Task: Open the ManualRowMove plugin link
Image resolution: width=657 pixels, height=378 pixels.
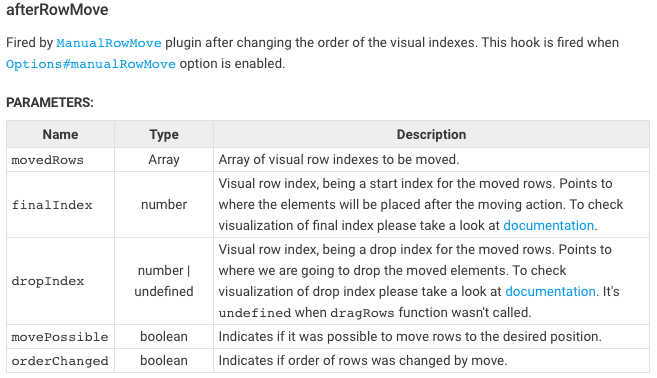Action: coord(109,43)
